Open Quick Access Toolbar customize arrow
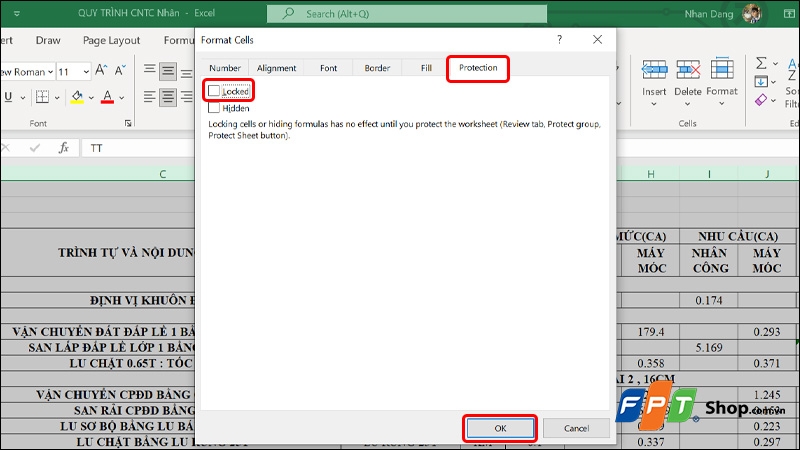 [17, 14]
